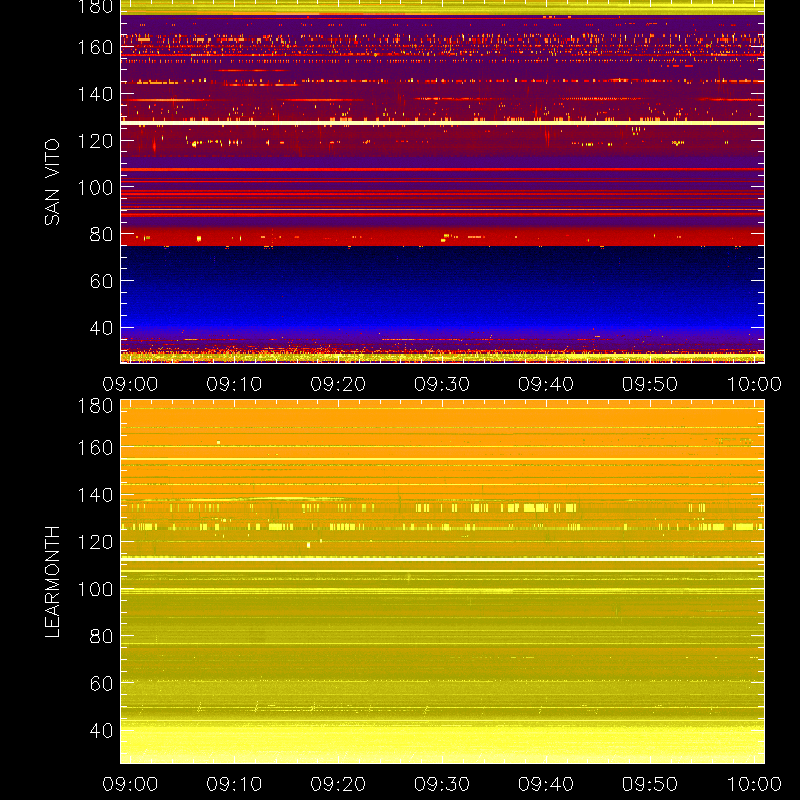Click 09:20 time label below Learmonth plot
This screenshot has width=800, height=800.
click(338, 784)
